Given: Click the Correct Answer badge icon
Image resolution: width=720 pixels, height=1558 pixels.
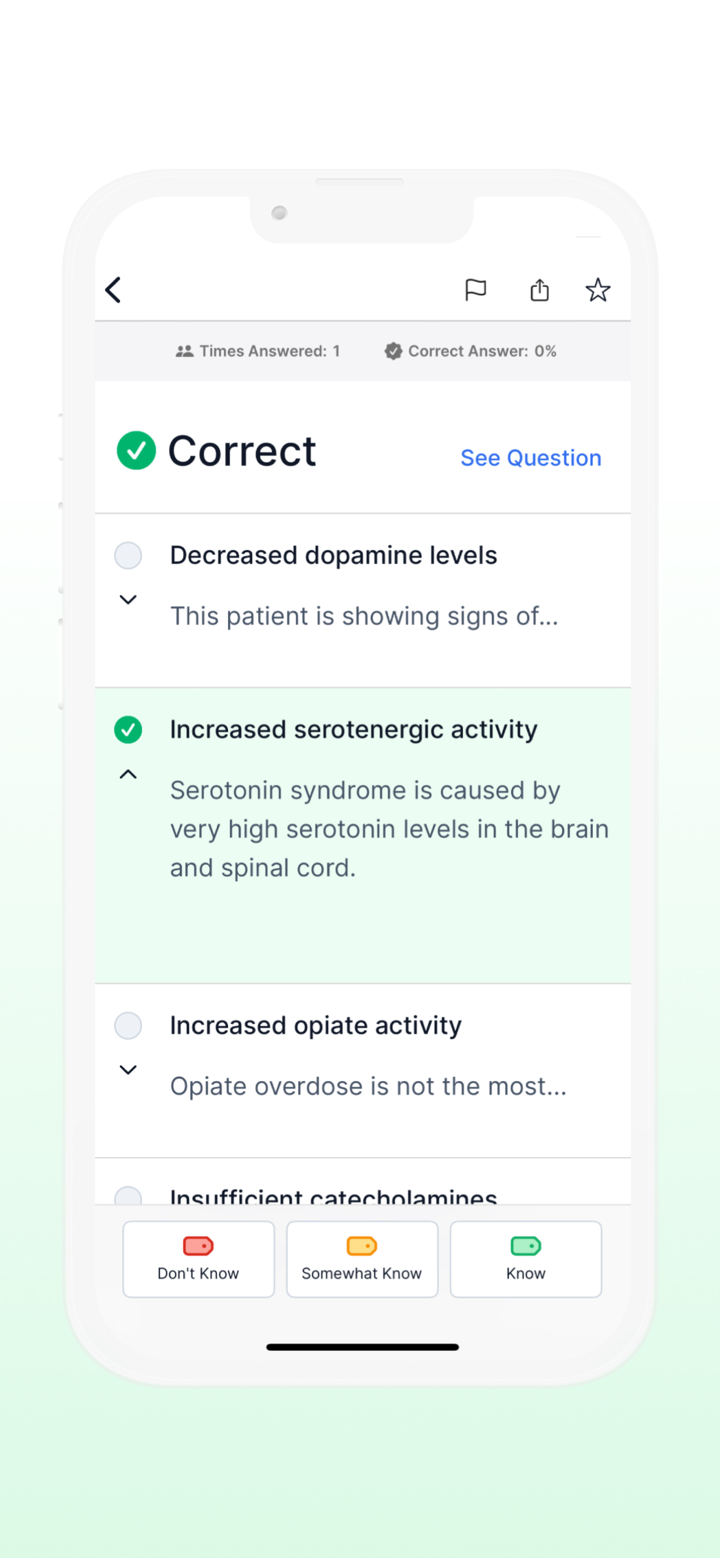Looking at the screenshot, I should tap(393, 351).
